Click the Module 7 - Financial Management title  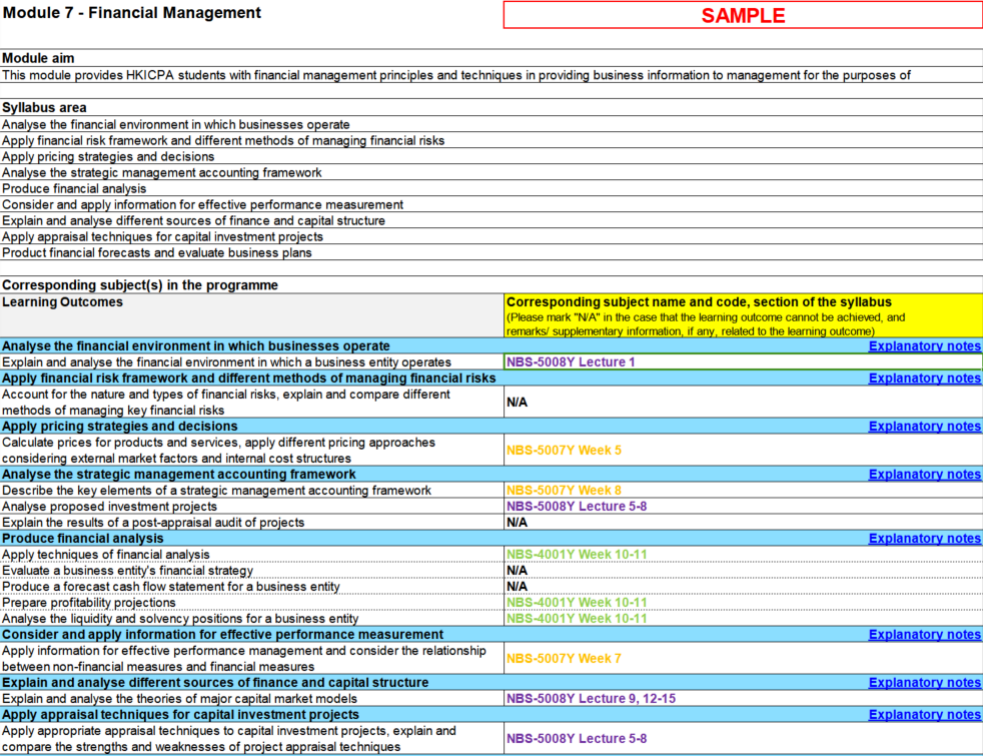coord(132,13)
